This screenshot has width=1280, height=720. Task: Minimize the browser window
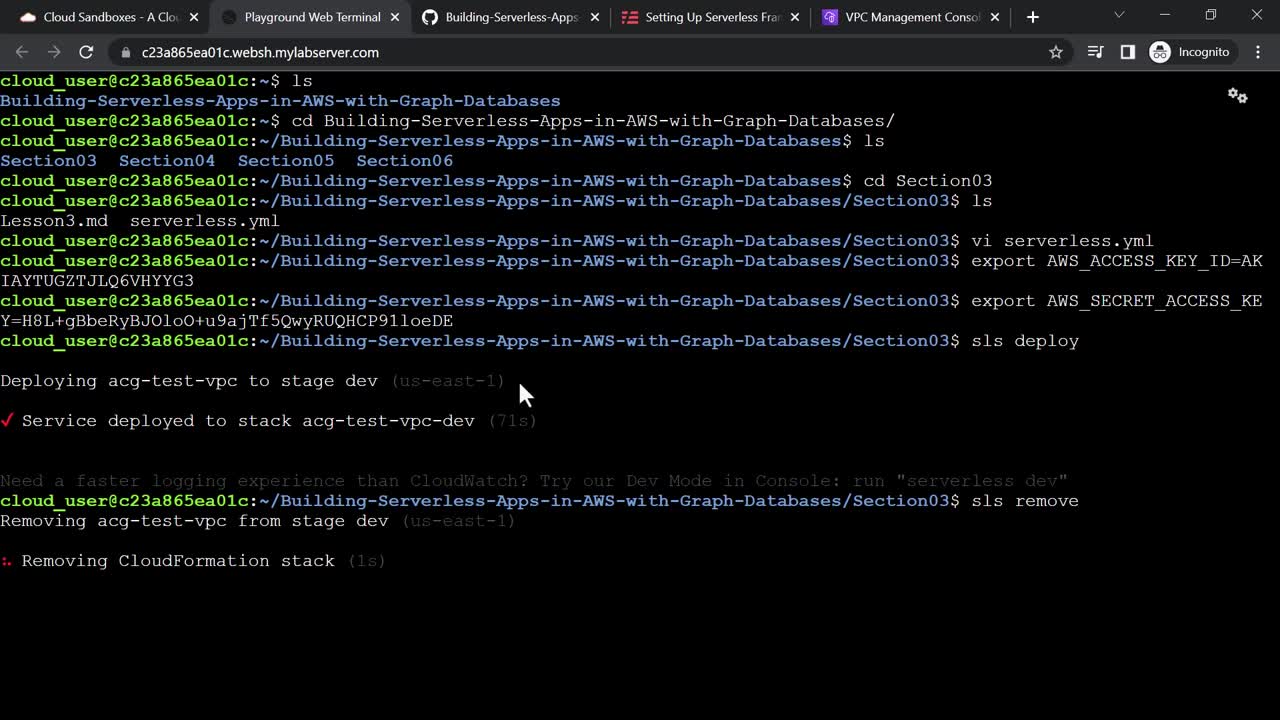(x=1165, y=15)
